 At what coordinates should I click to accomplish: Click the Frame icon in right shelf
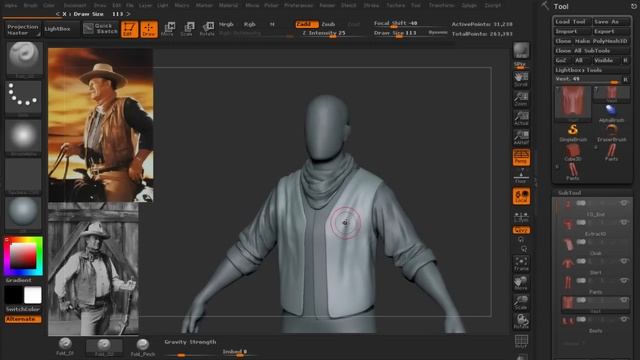521,264
